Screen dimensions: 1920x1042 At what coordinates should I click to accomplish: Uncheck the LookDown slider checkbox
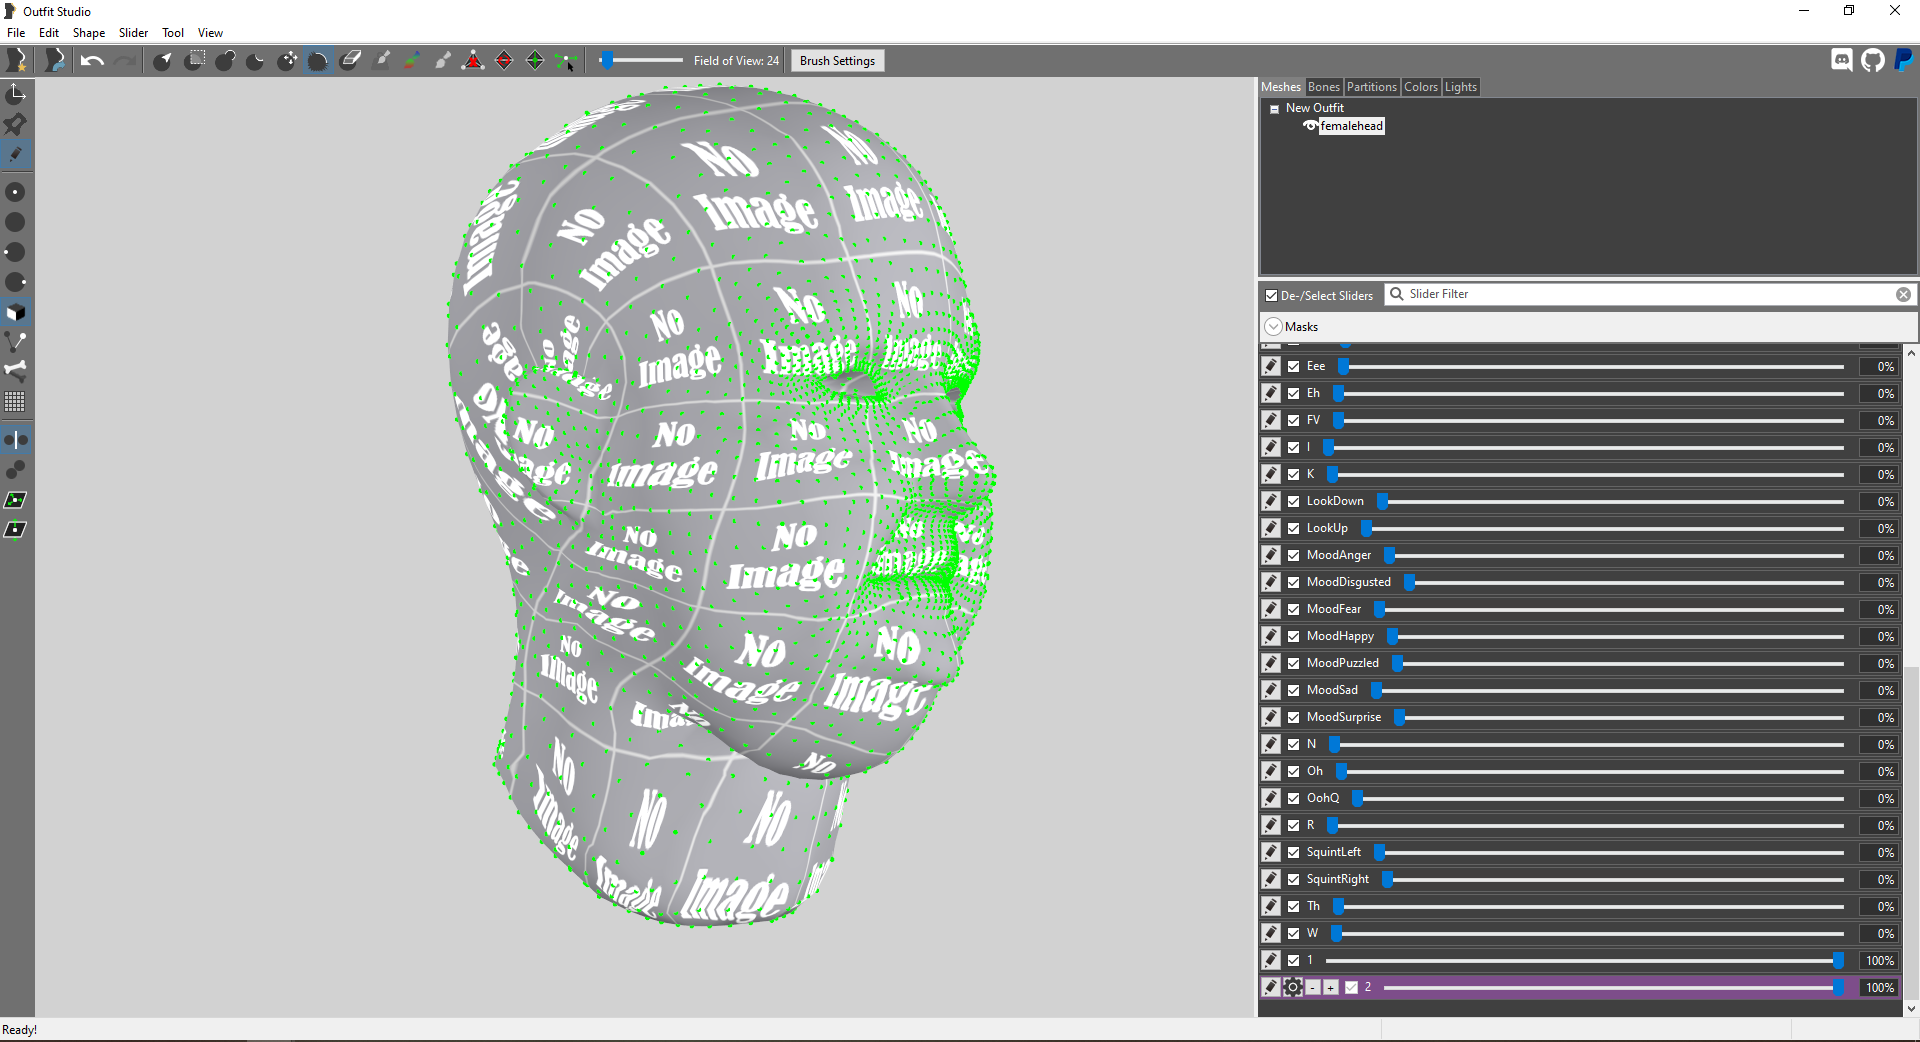pyautogui.click(x=1294, y=502)
